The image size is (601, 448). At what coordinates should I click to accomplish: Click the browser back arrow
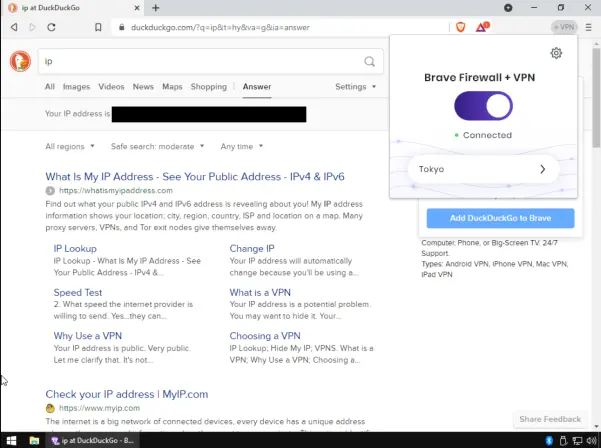(x=14, y=27)
